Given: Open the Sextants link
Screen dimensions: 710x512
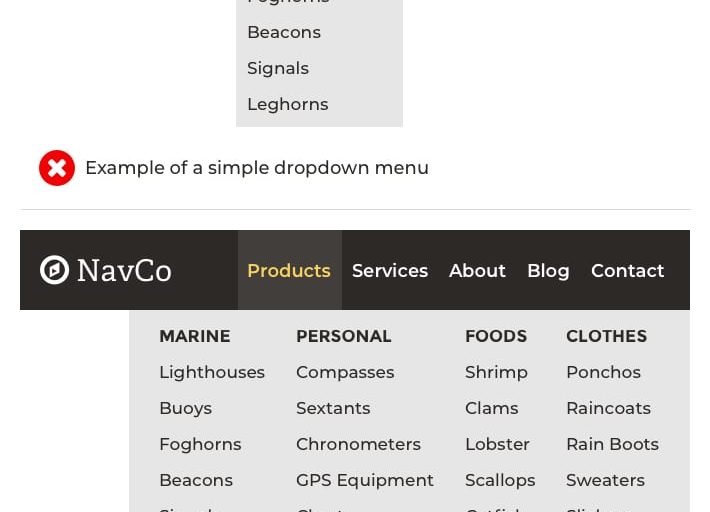Looking at the screenshot, I should point(333,408).
